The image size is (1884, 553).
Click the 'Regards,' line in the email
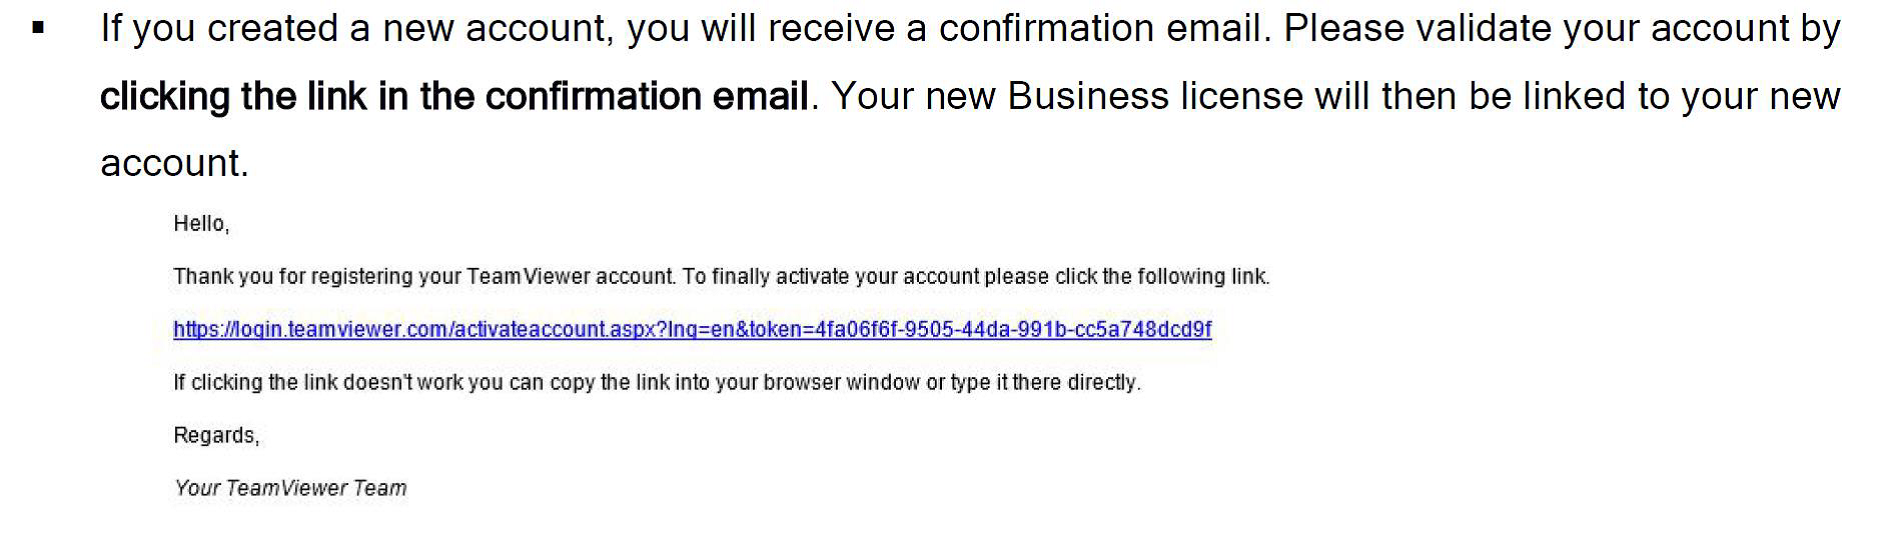(216, 436)
